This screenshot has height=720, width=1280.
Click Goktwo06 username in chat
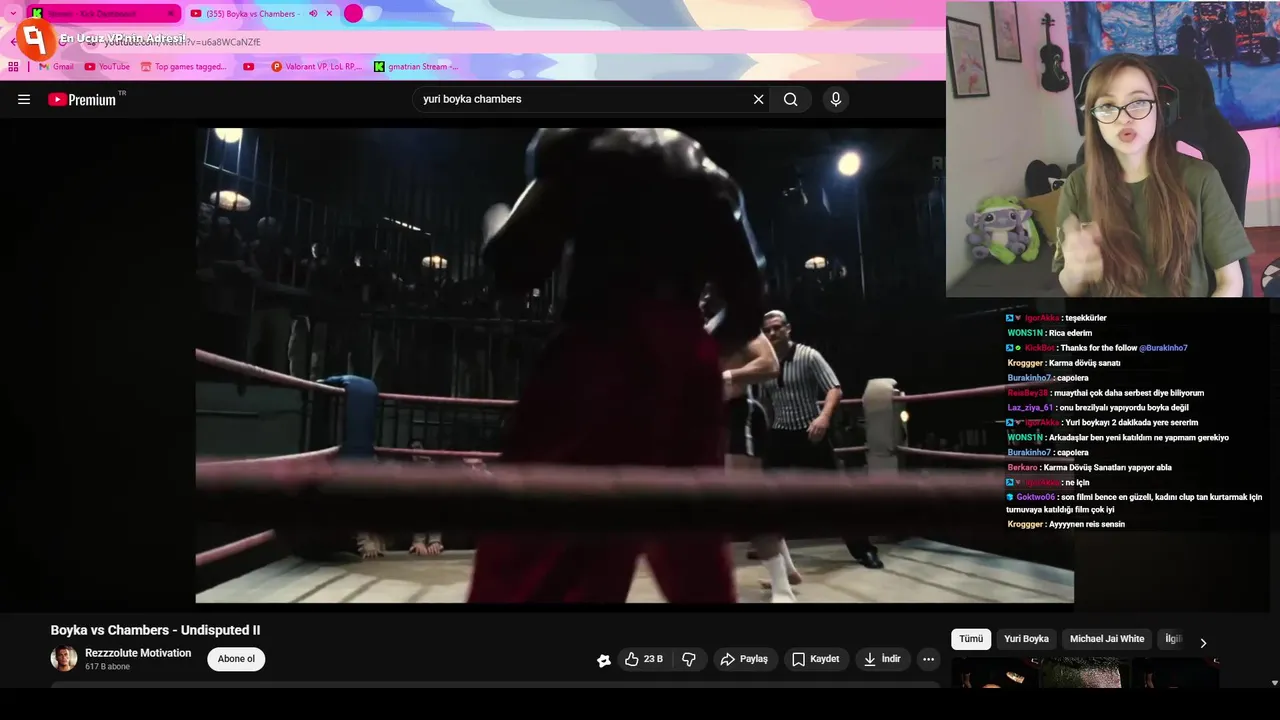click(x=1036, y=497)
